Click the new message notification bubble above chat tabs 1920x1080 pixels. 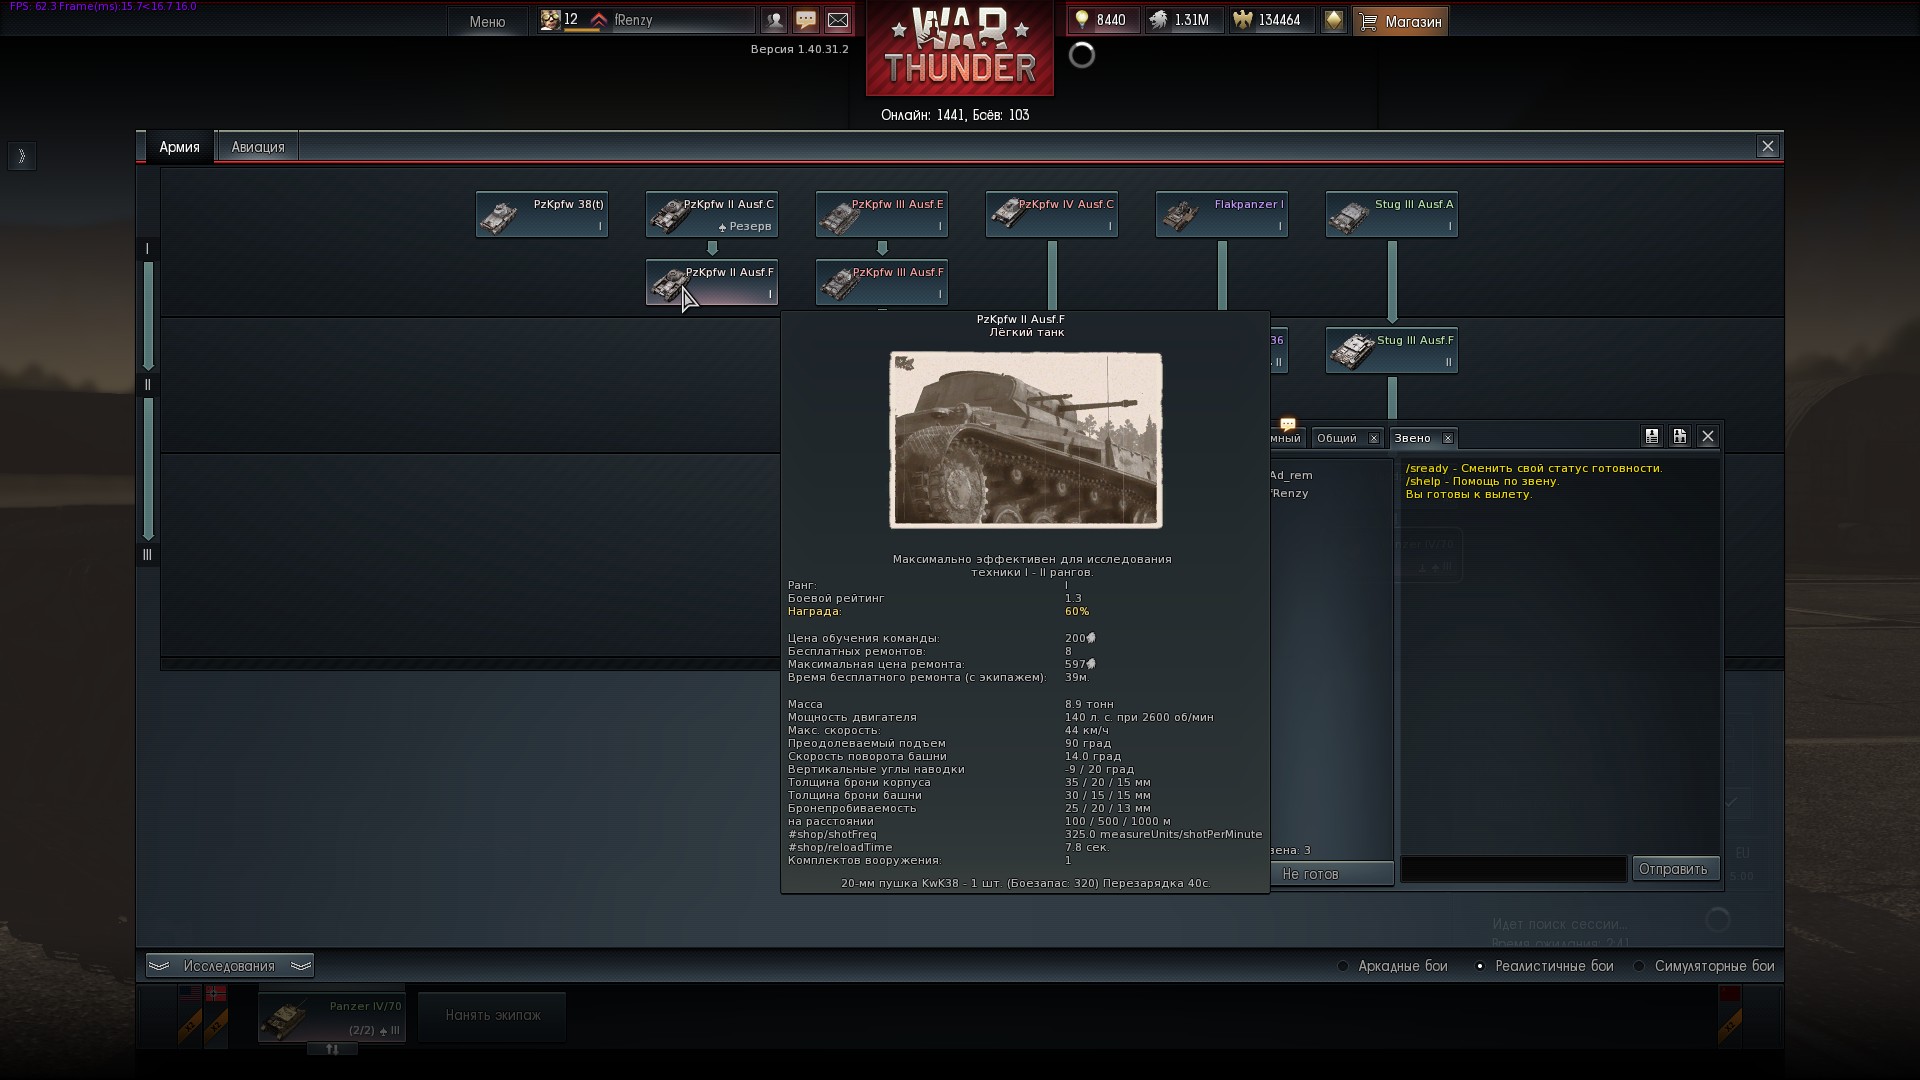tap(1287, 424)
